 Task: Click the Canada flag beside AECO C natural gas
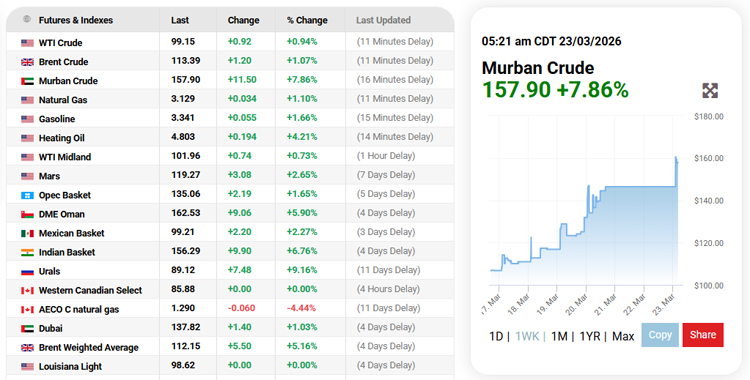click(27, 310)
